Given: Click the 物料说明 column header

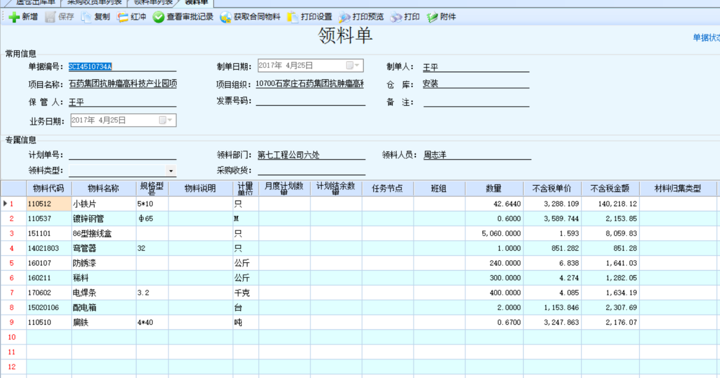Looking at the screenshot, I should pos(200,188).
